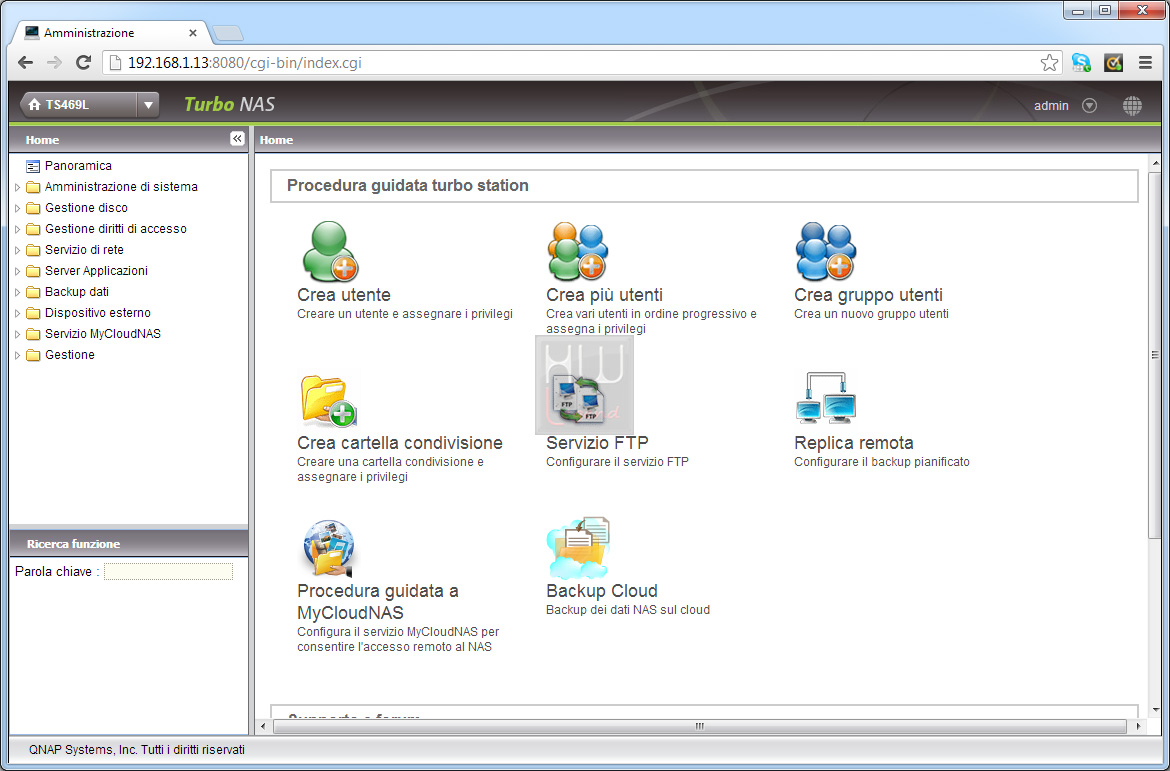This screenshot has height=771, width=1170.
Task: Click the scroll up arrow
Action: pyautogui.click(x=1156, y=162)
